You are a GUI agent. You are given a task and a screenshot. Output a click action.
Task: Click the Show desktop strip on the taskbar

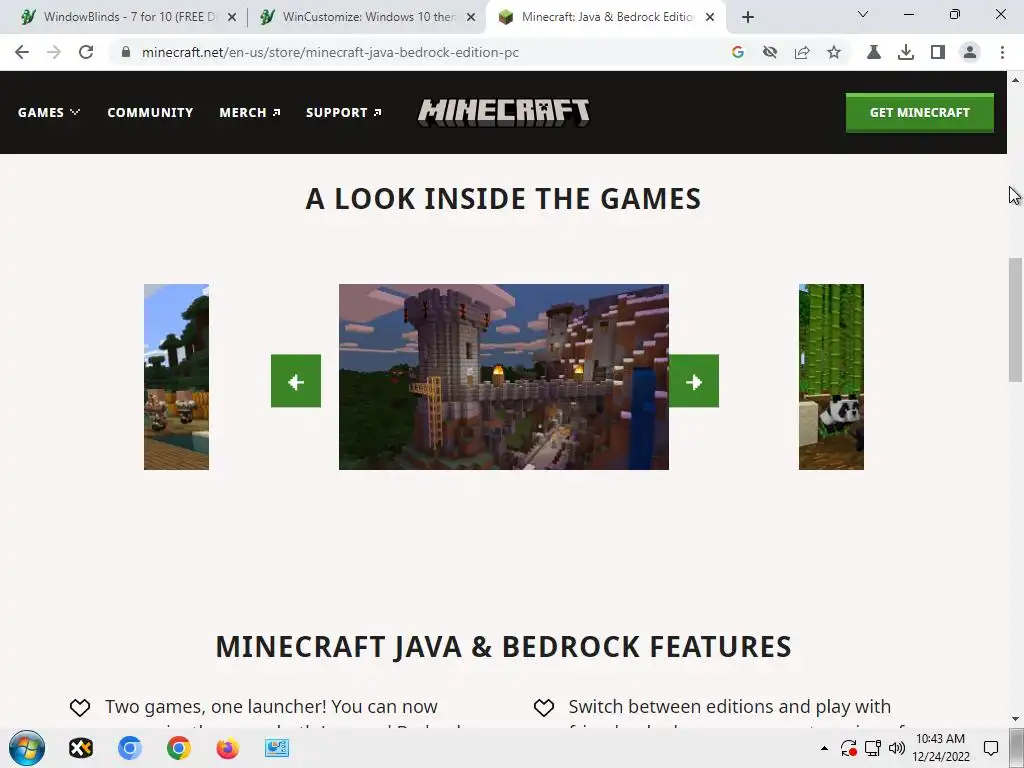click(x=1017, y=748)
